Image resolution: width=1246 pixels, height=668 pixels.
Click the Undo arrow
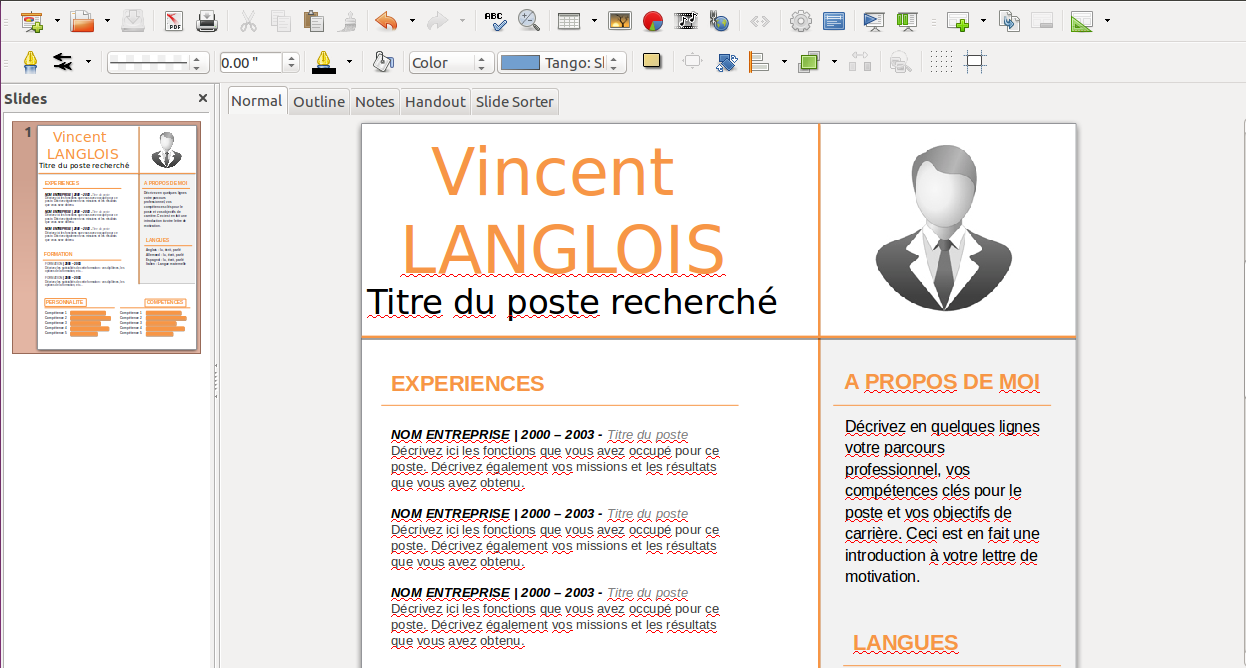click(387, 20)
